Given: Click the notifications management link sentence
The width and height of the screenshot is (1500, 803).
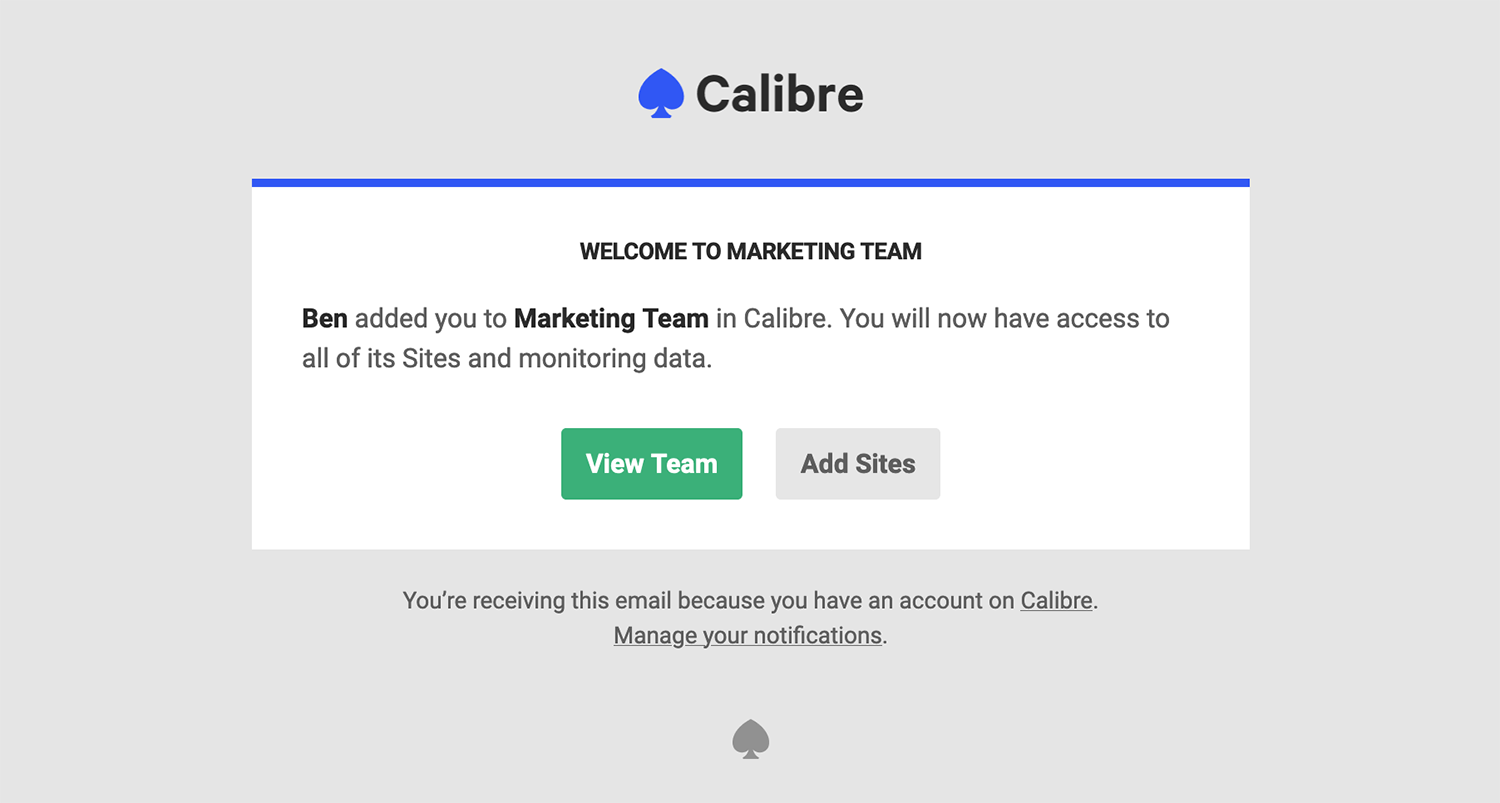Looking at the screenshot, I should (x=746, y=634).
